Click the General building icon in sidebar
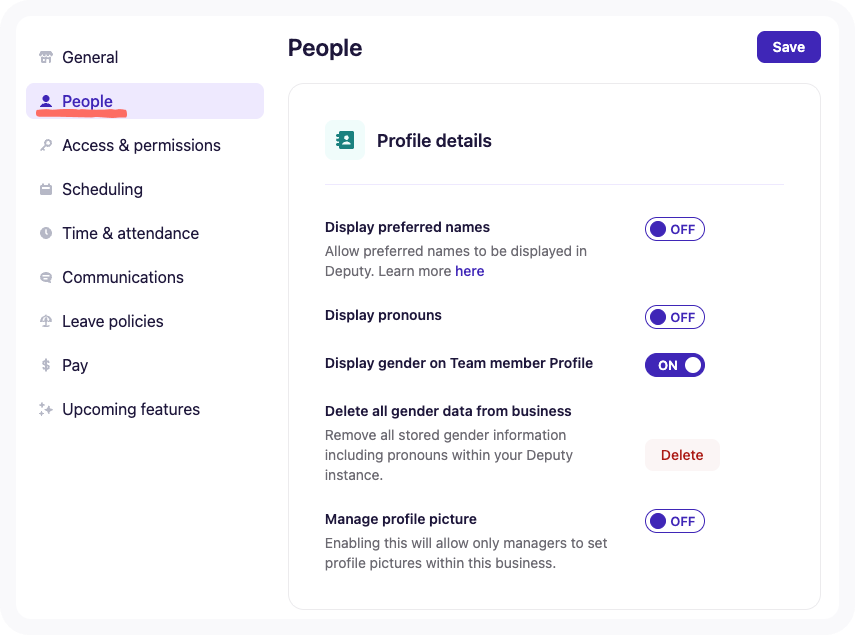This screenshot has width=855, height=635. click(x=46, y=57)
